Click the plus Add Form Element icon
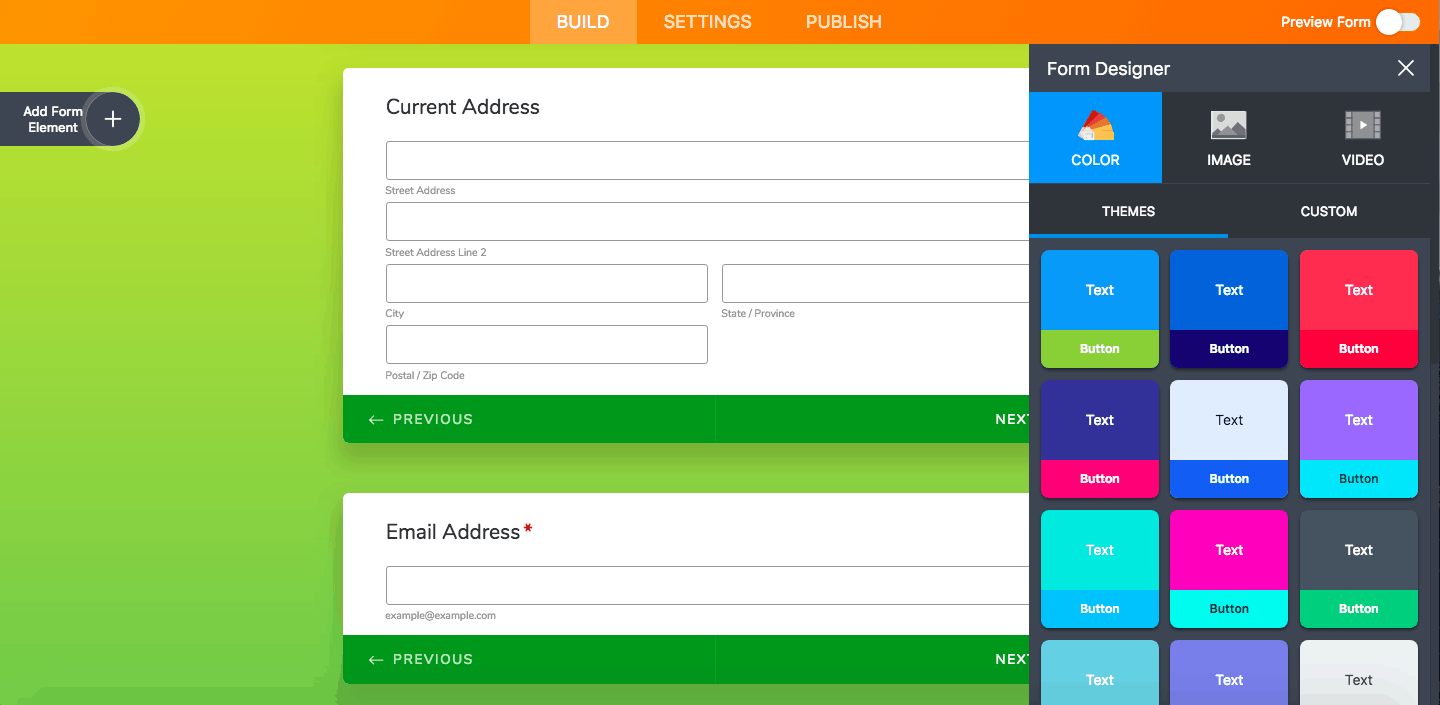This screenshot has height=705, width=1440. click(113, 119)
